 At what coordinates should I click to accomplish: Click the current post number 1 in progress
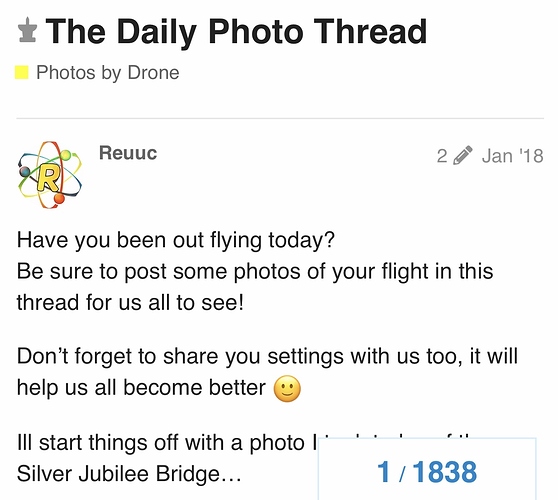point(383,472)
